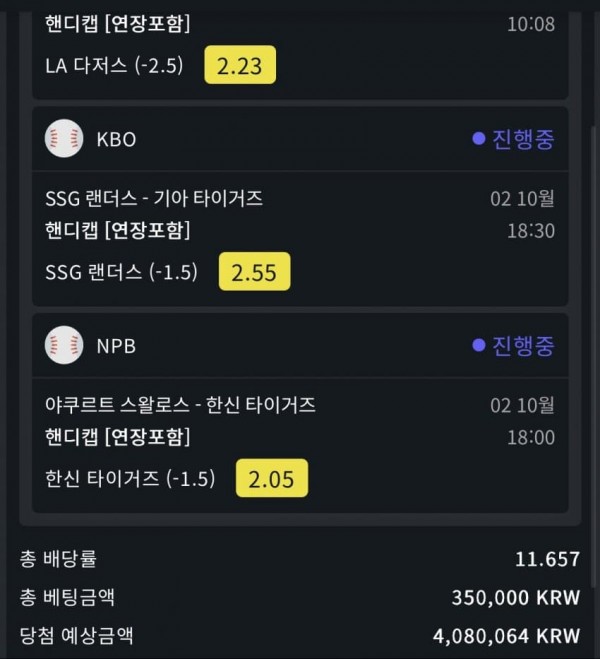Select the 2.23 odds for LA 다저스

(x=240, y=65)
